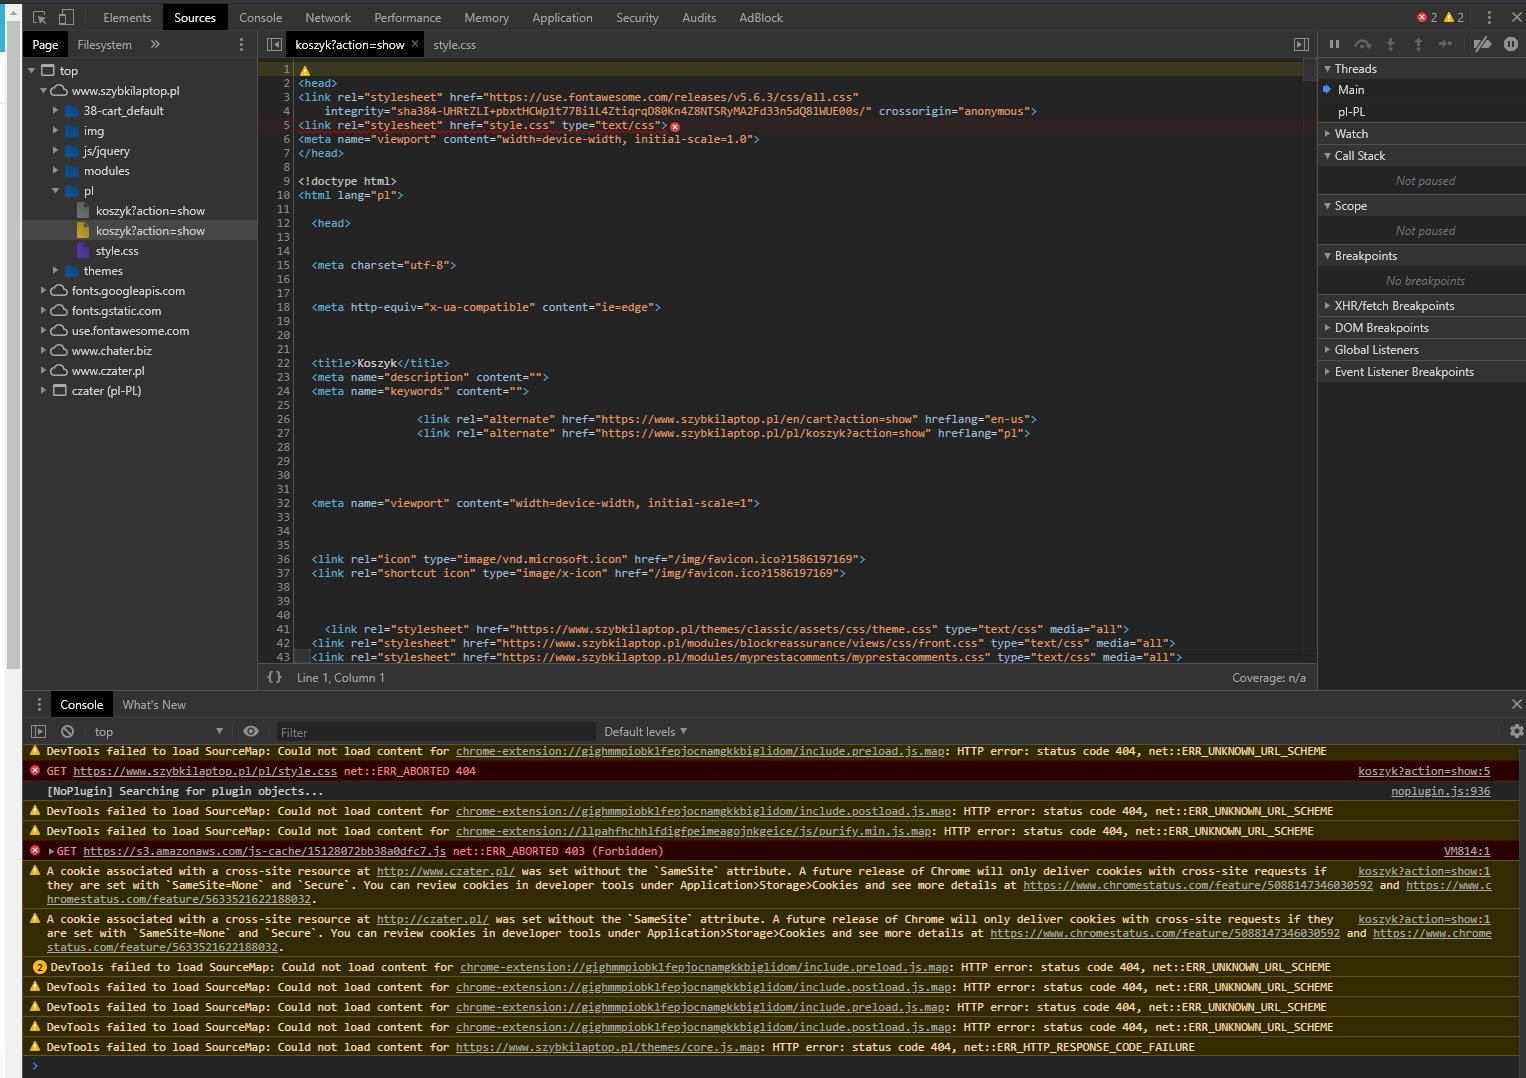Click noplugin.js:936 source link
The image size is (1526, 1078).
(1440, 791)
